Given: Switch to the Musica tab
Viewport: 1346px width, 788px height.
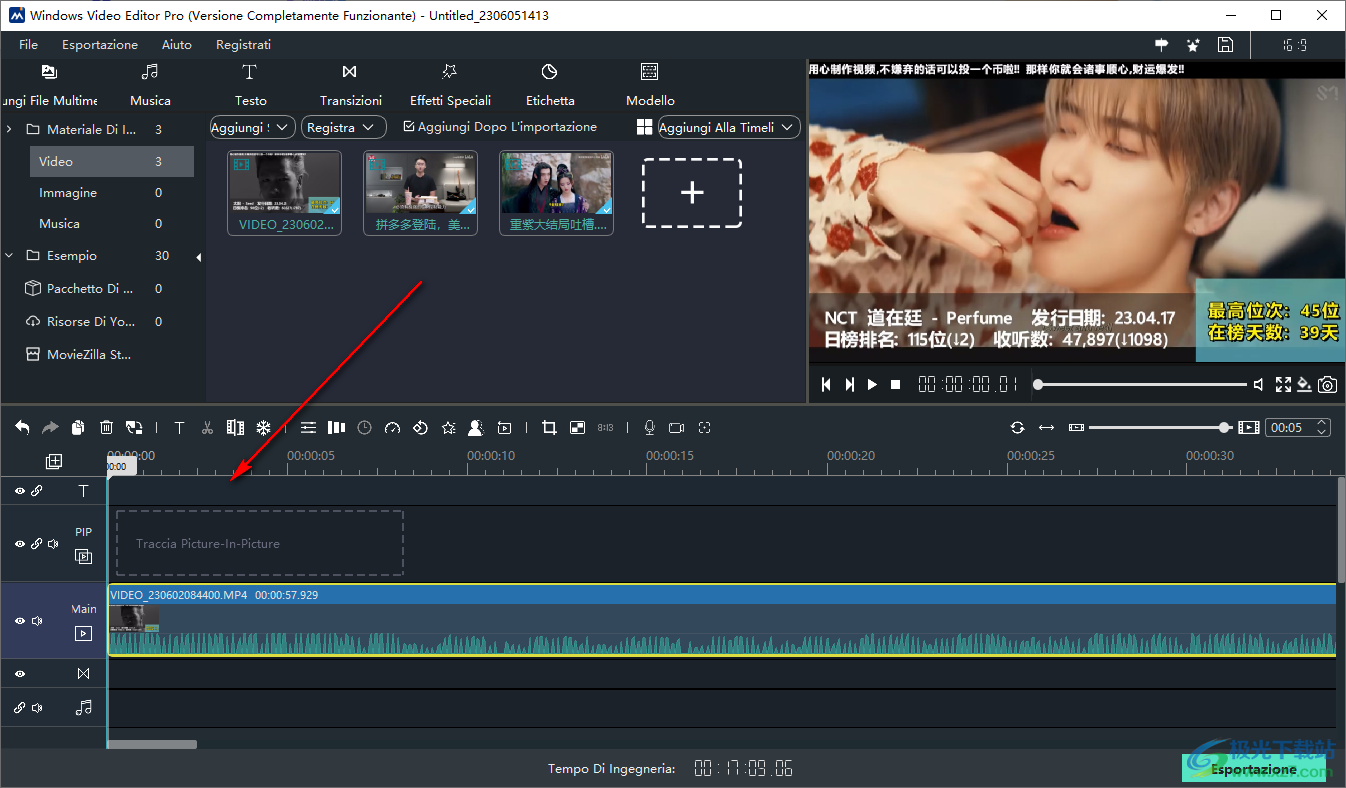Looking at the screenshot, I should [150, 86].
